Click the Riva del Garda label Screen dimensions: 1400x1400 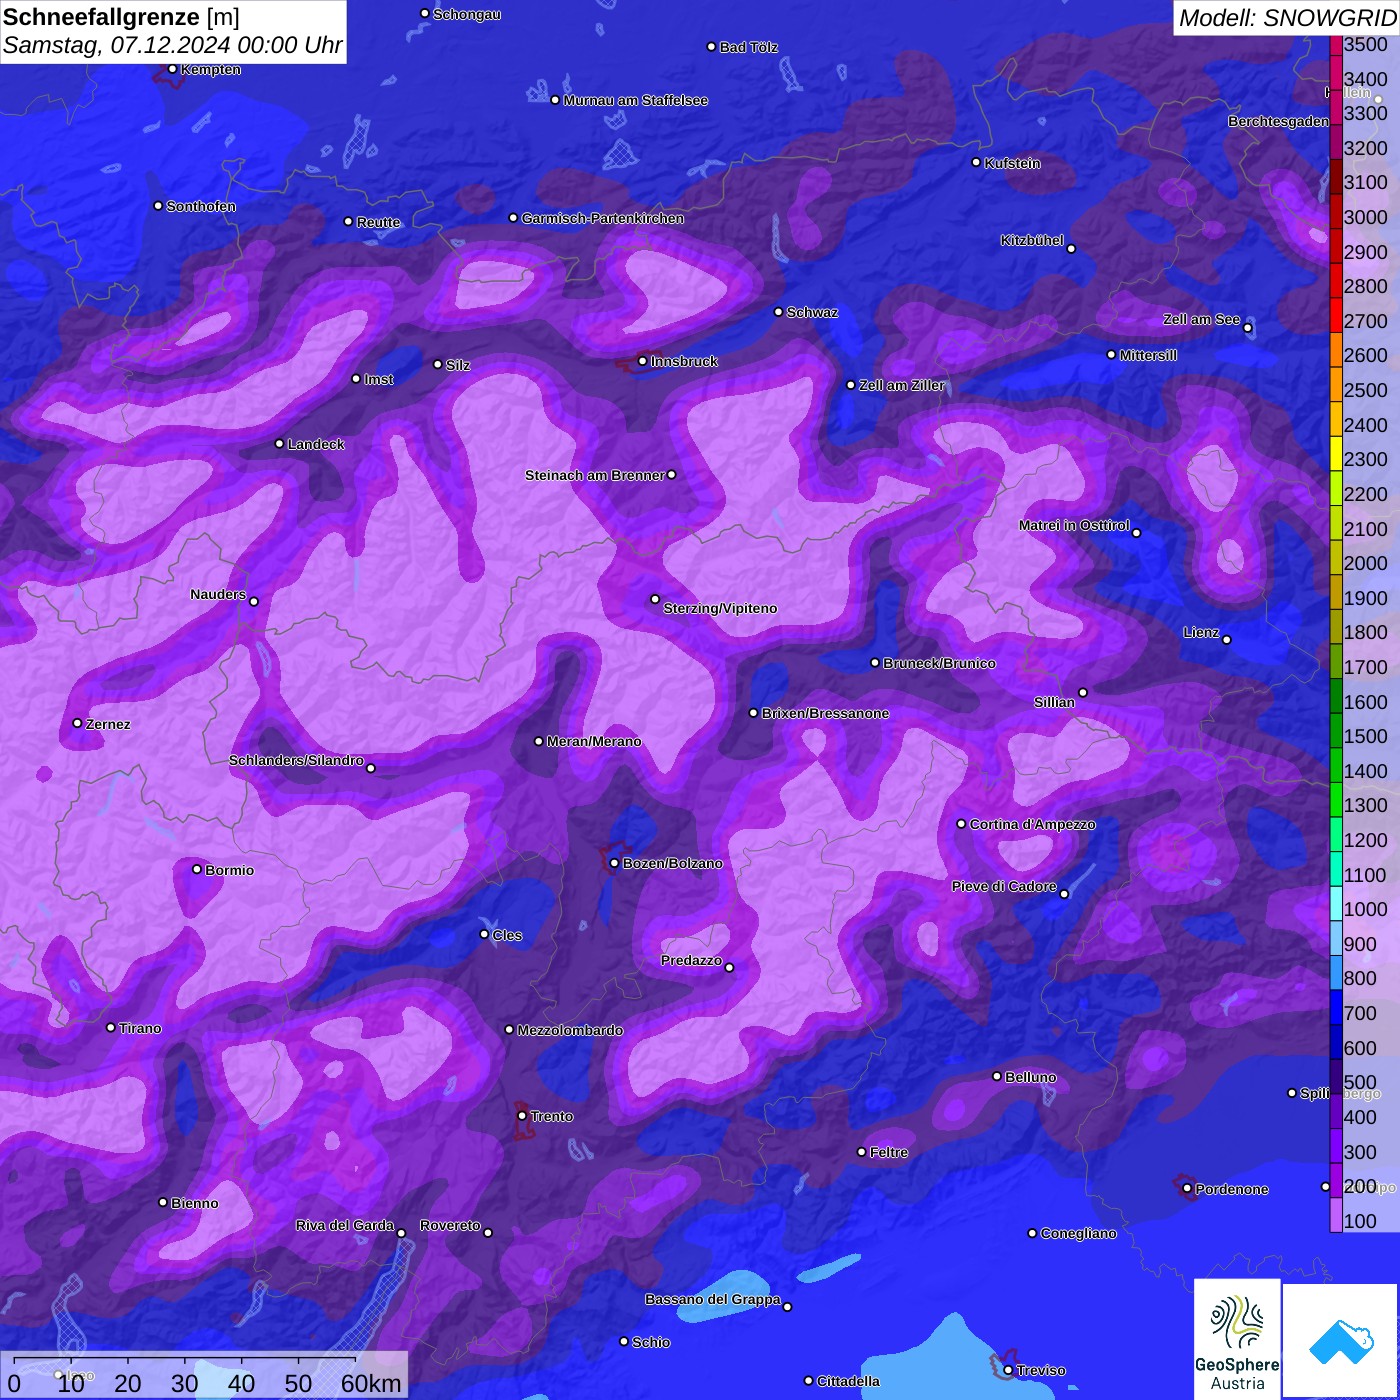click(345, 1225)
